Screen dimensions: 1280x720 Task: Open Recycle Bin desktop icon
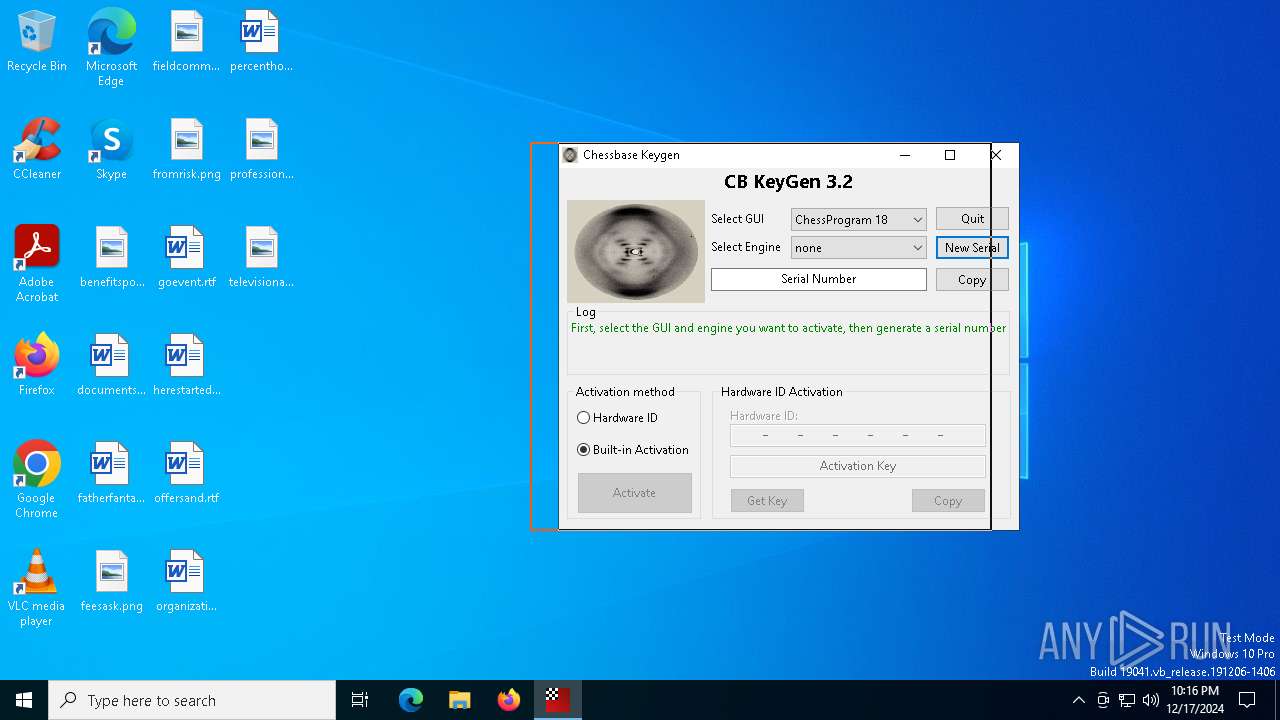pos(37,42)
